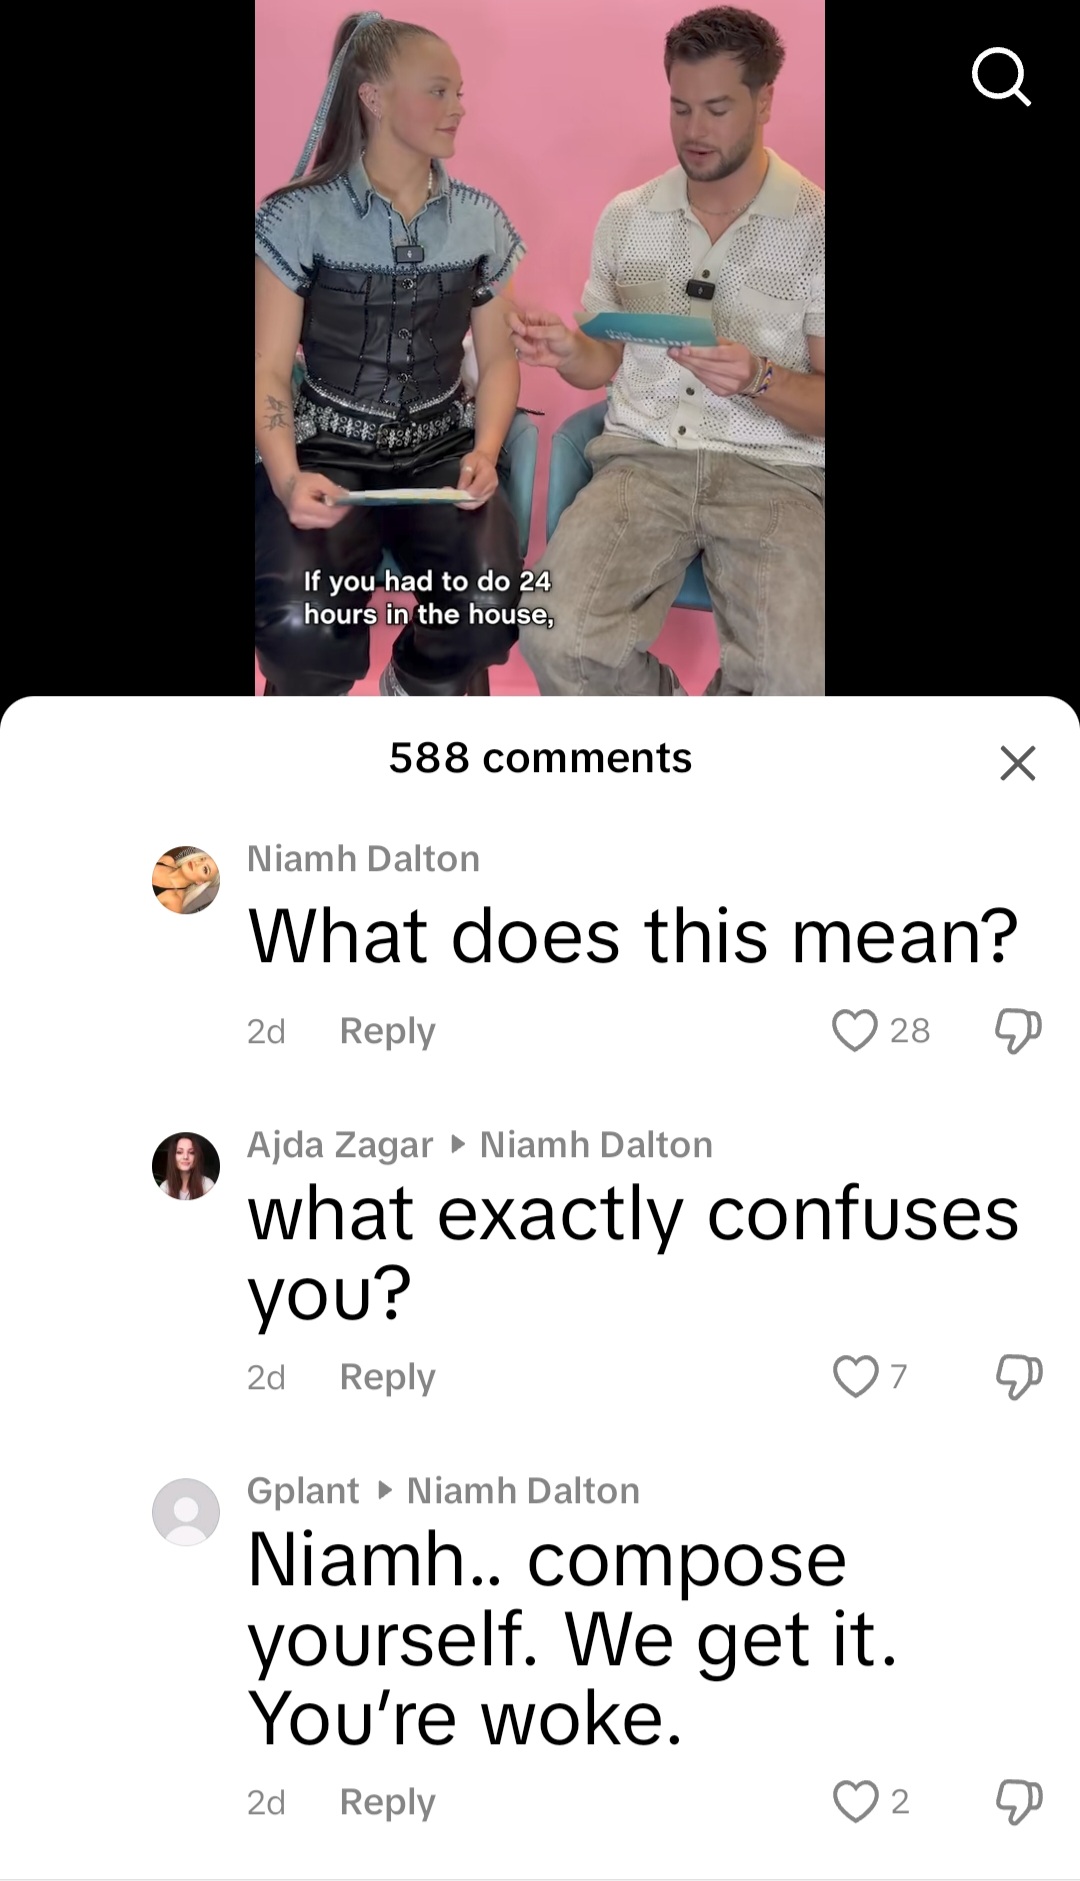Tap the video to pause playback
Screen dimensions: 1080x1881
point(540,347)
